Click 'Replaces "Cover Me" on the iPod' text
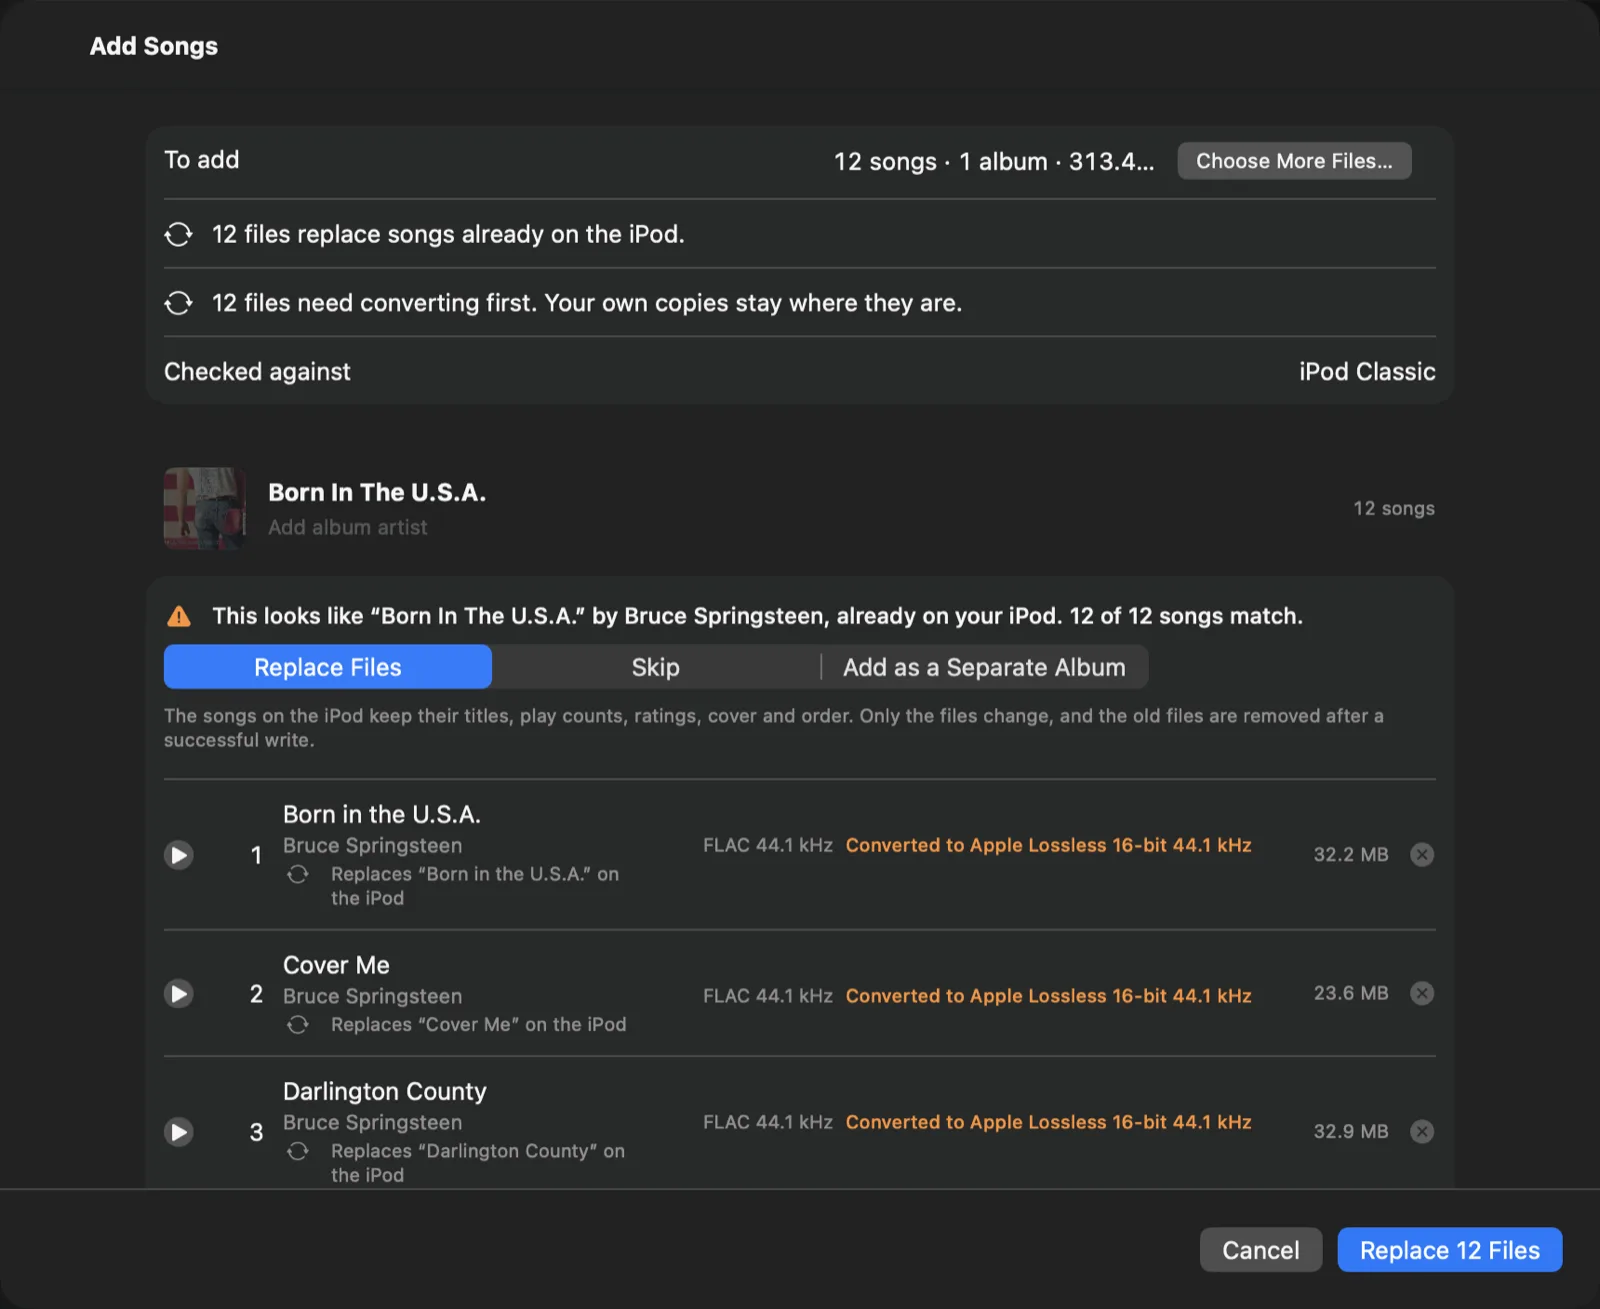1600x1309 pixels. [x=479, y=1025]
